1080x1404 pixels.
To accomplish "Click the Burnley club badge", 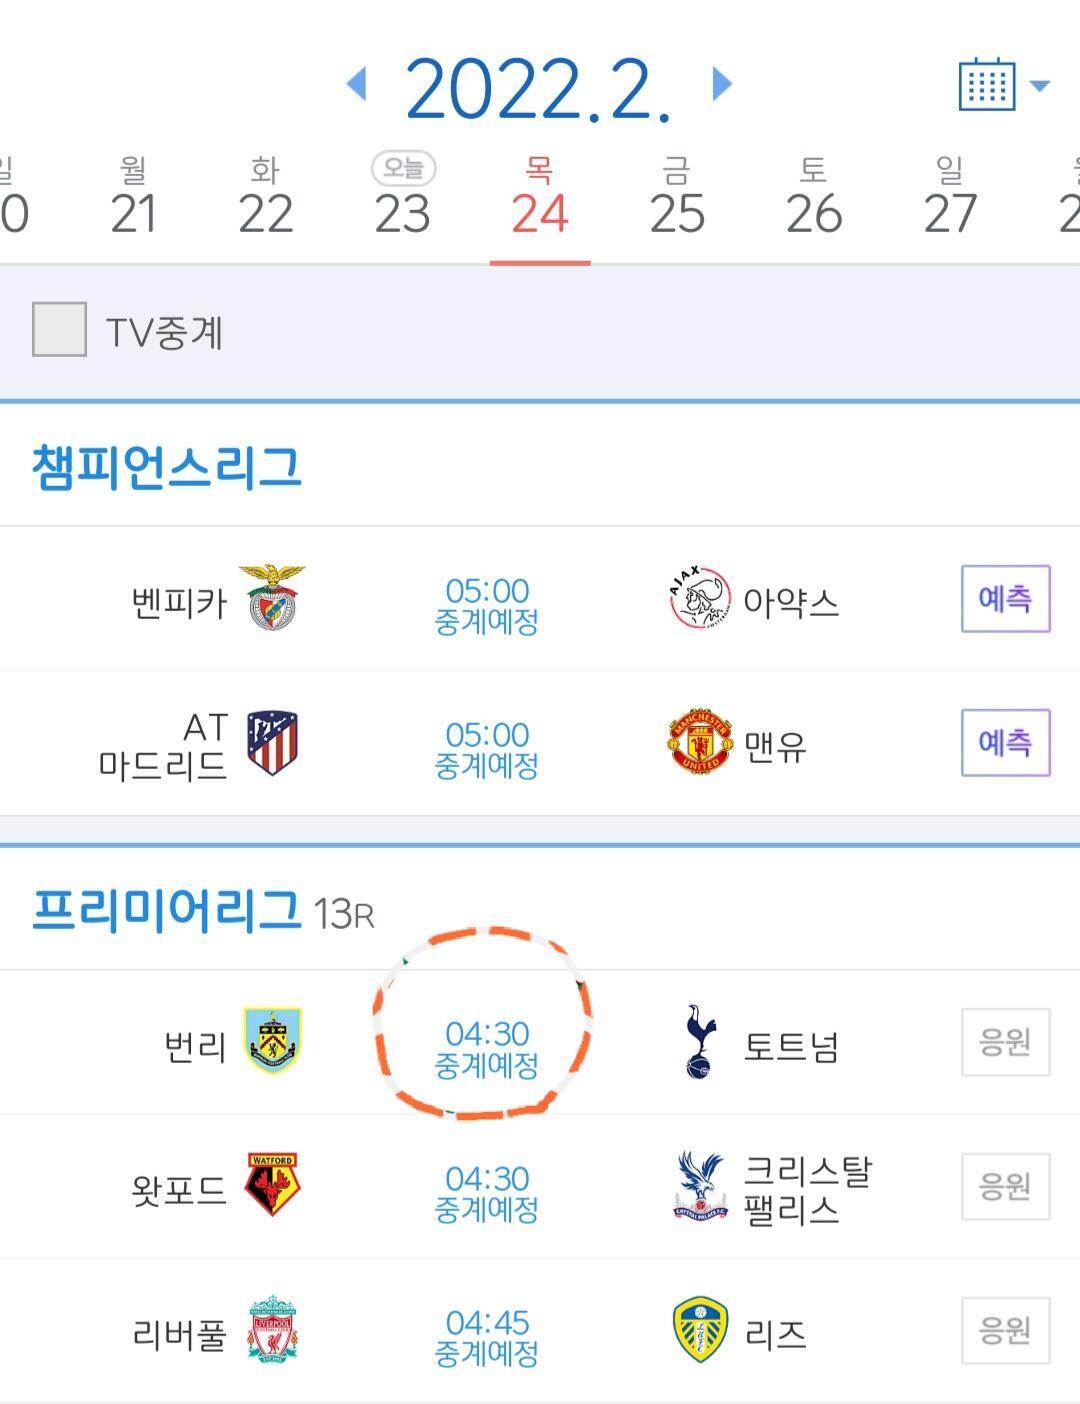I will coord(272,1041).
